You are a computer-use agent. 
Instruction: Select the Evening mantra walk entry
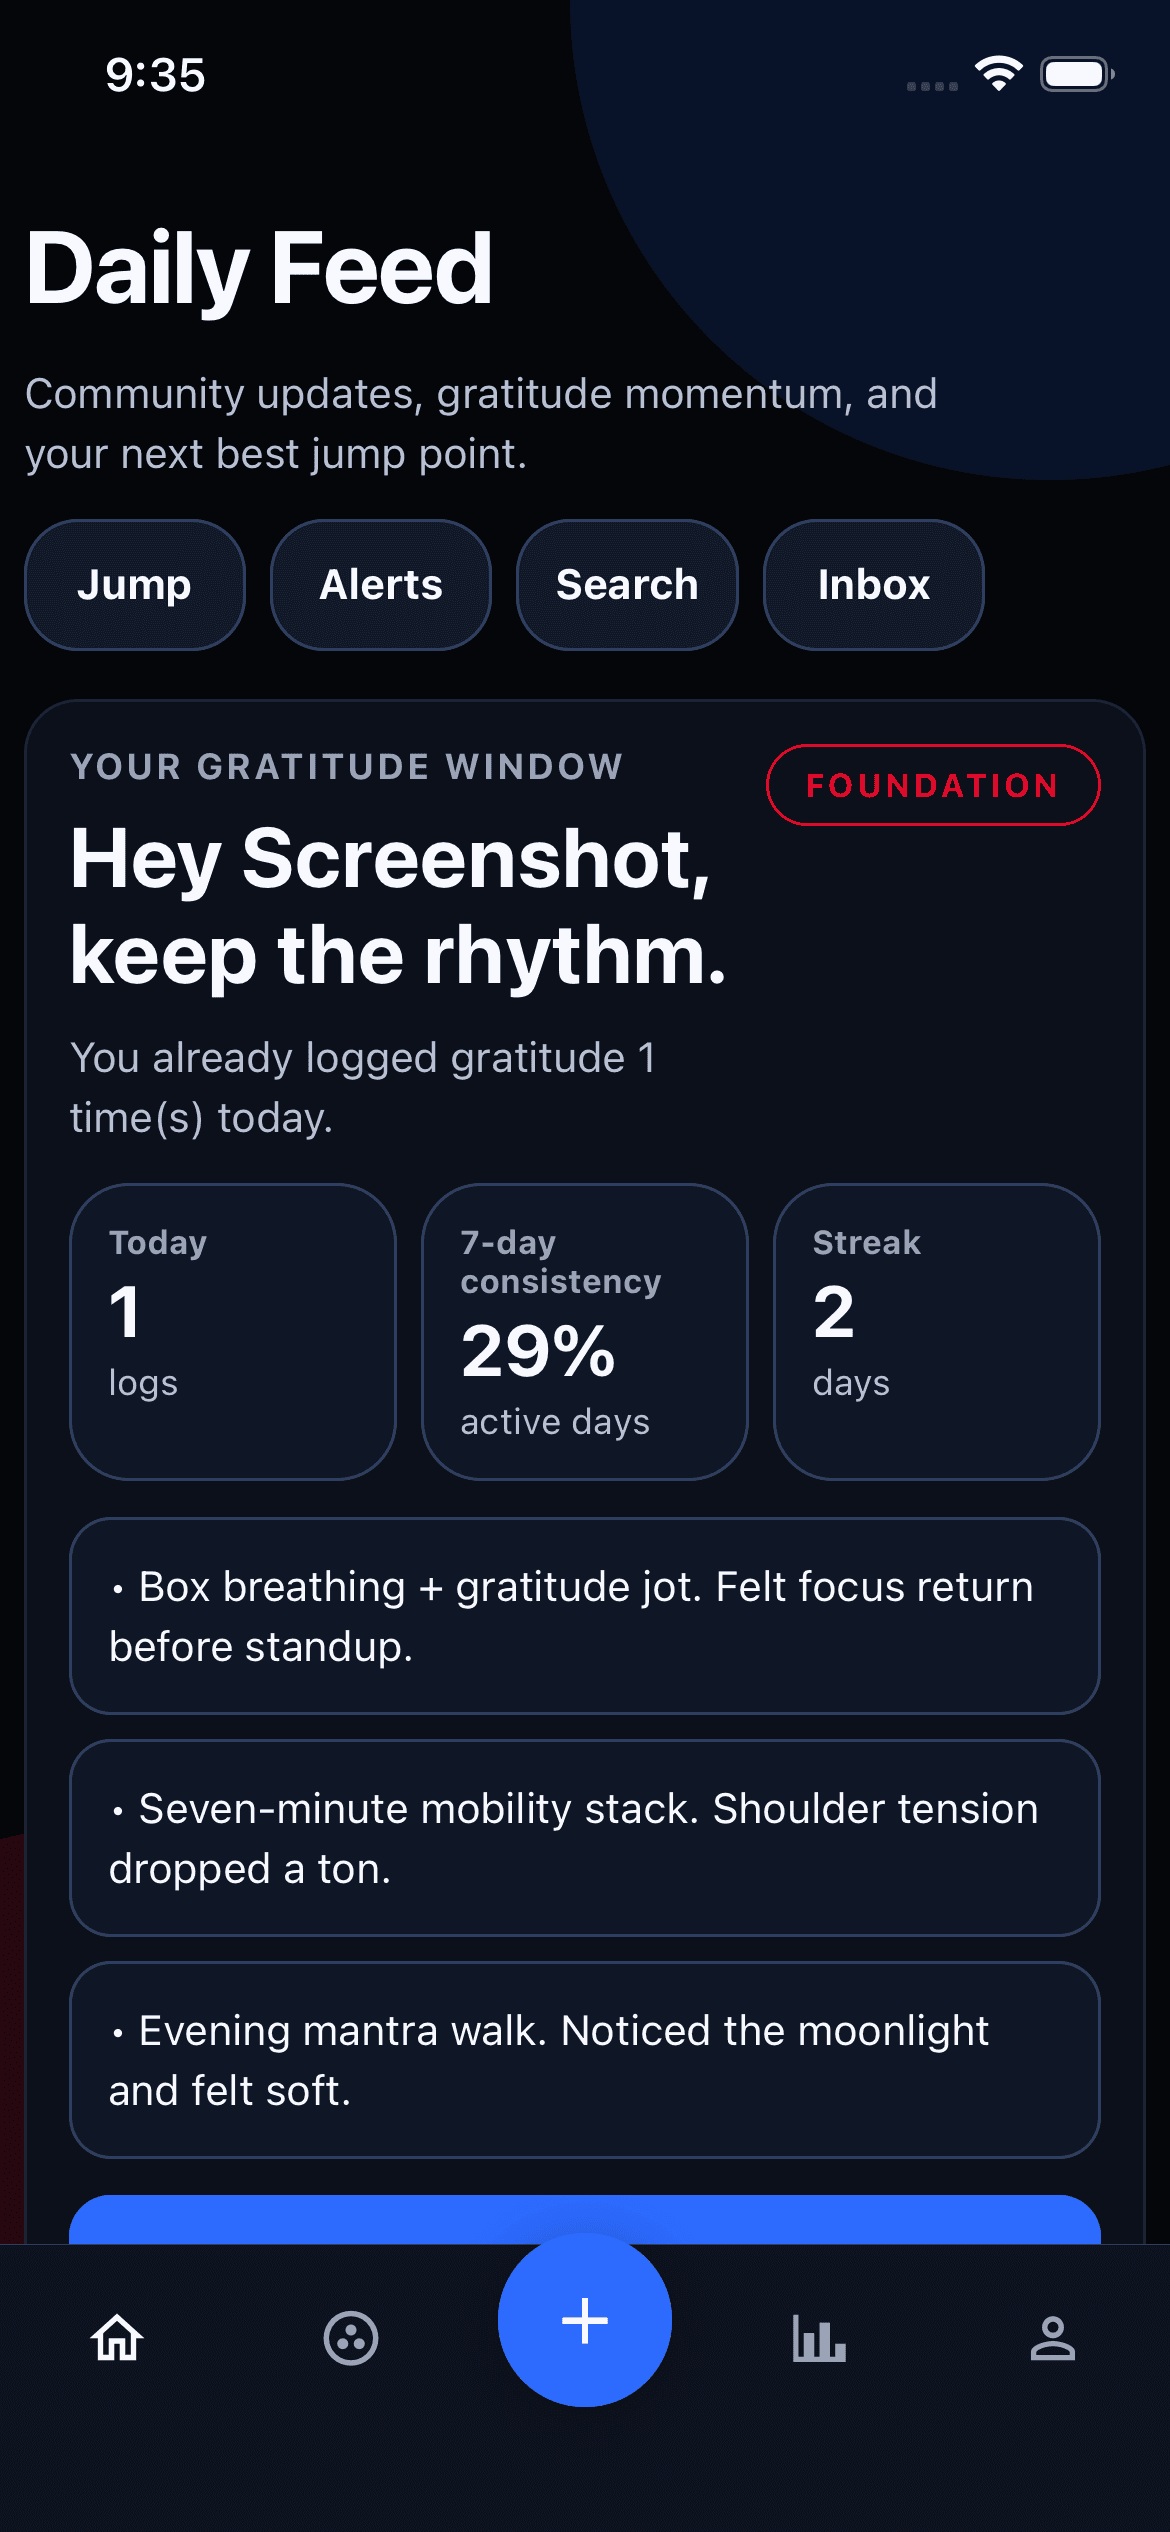click(585, 2060)
